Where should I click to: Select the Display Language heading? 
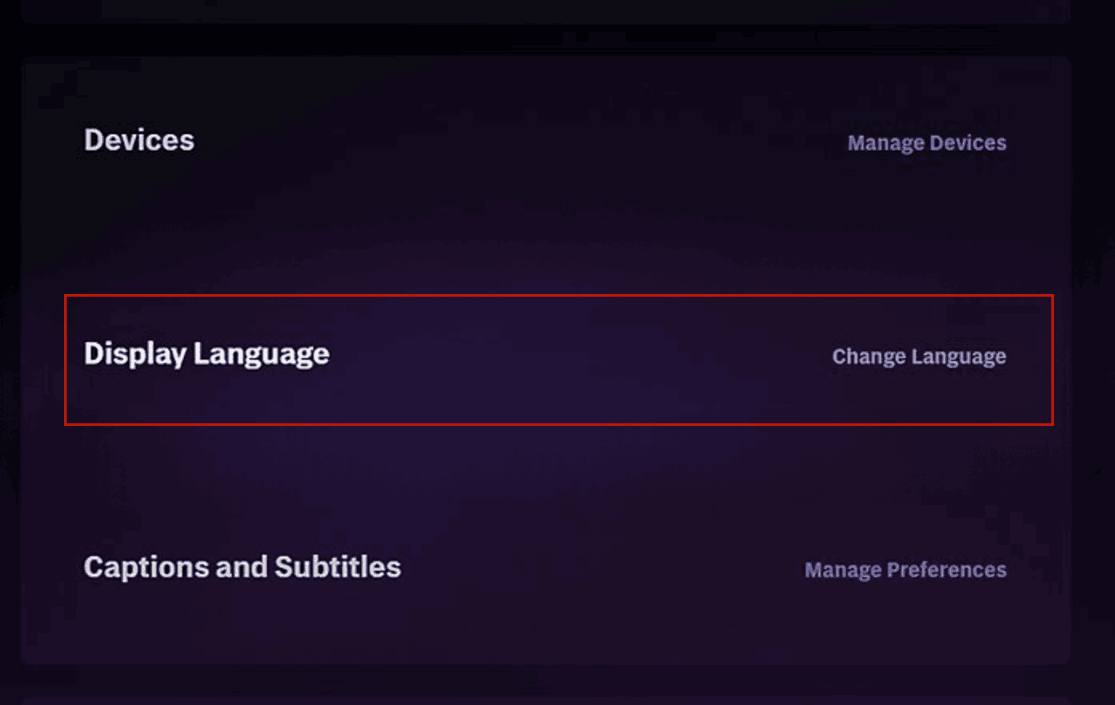[x=207, y=354]
